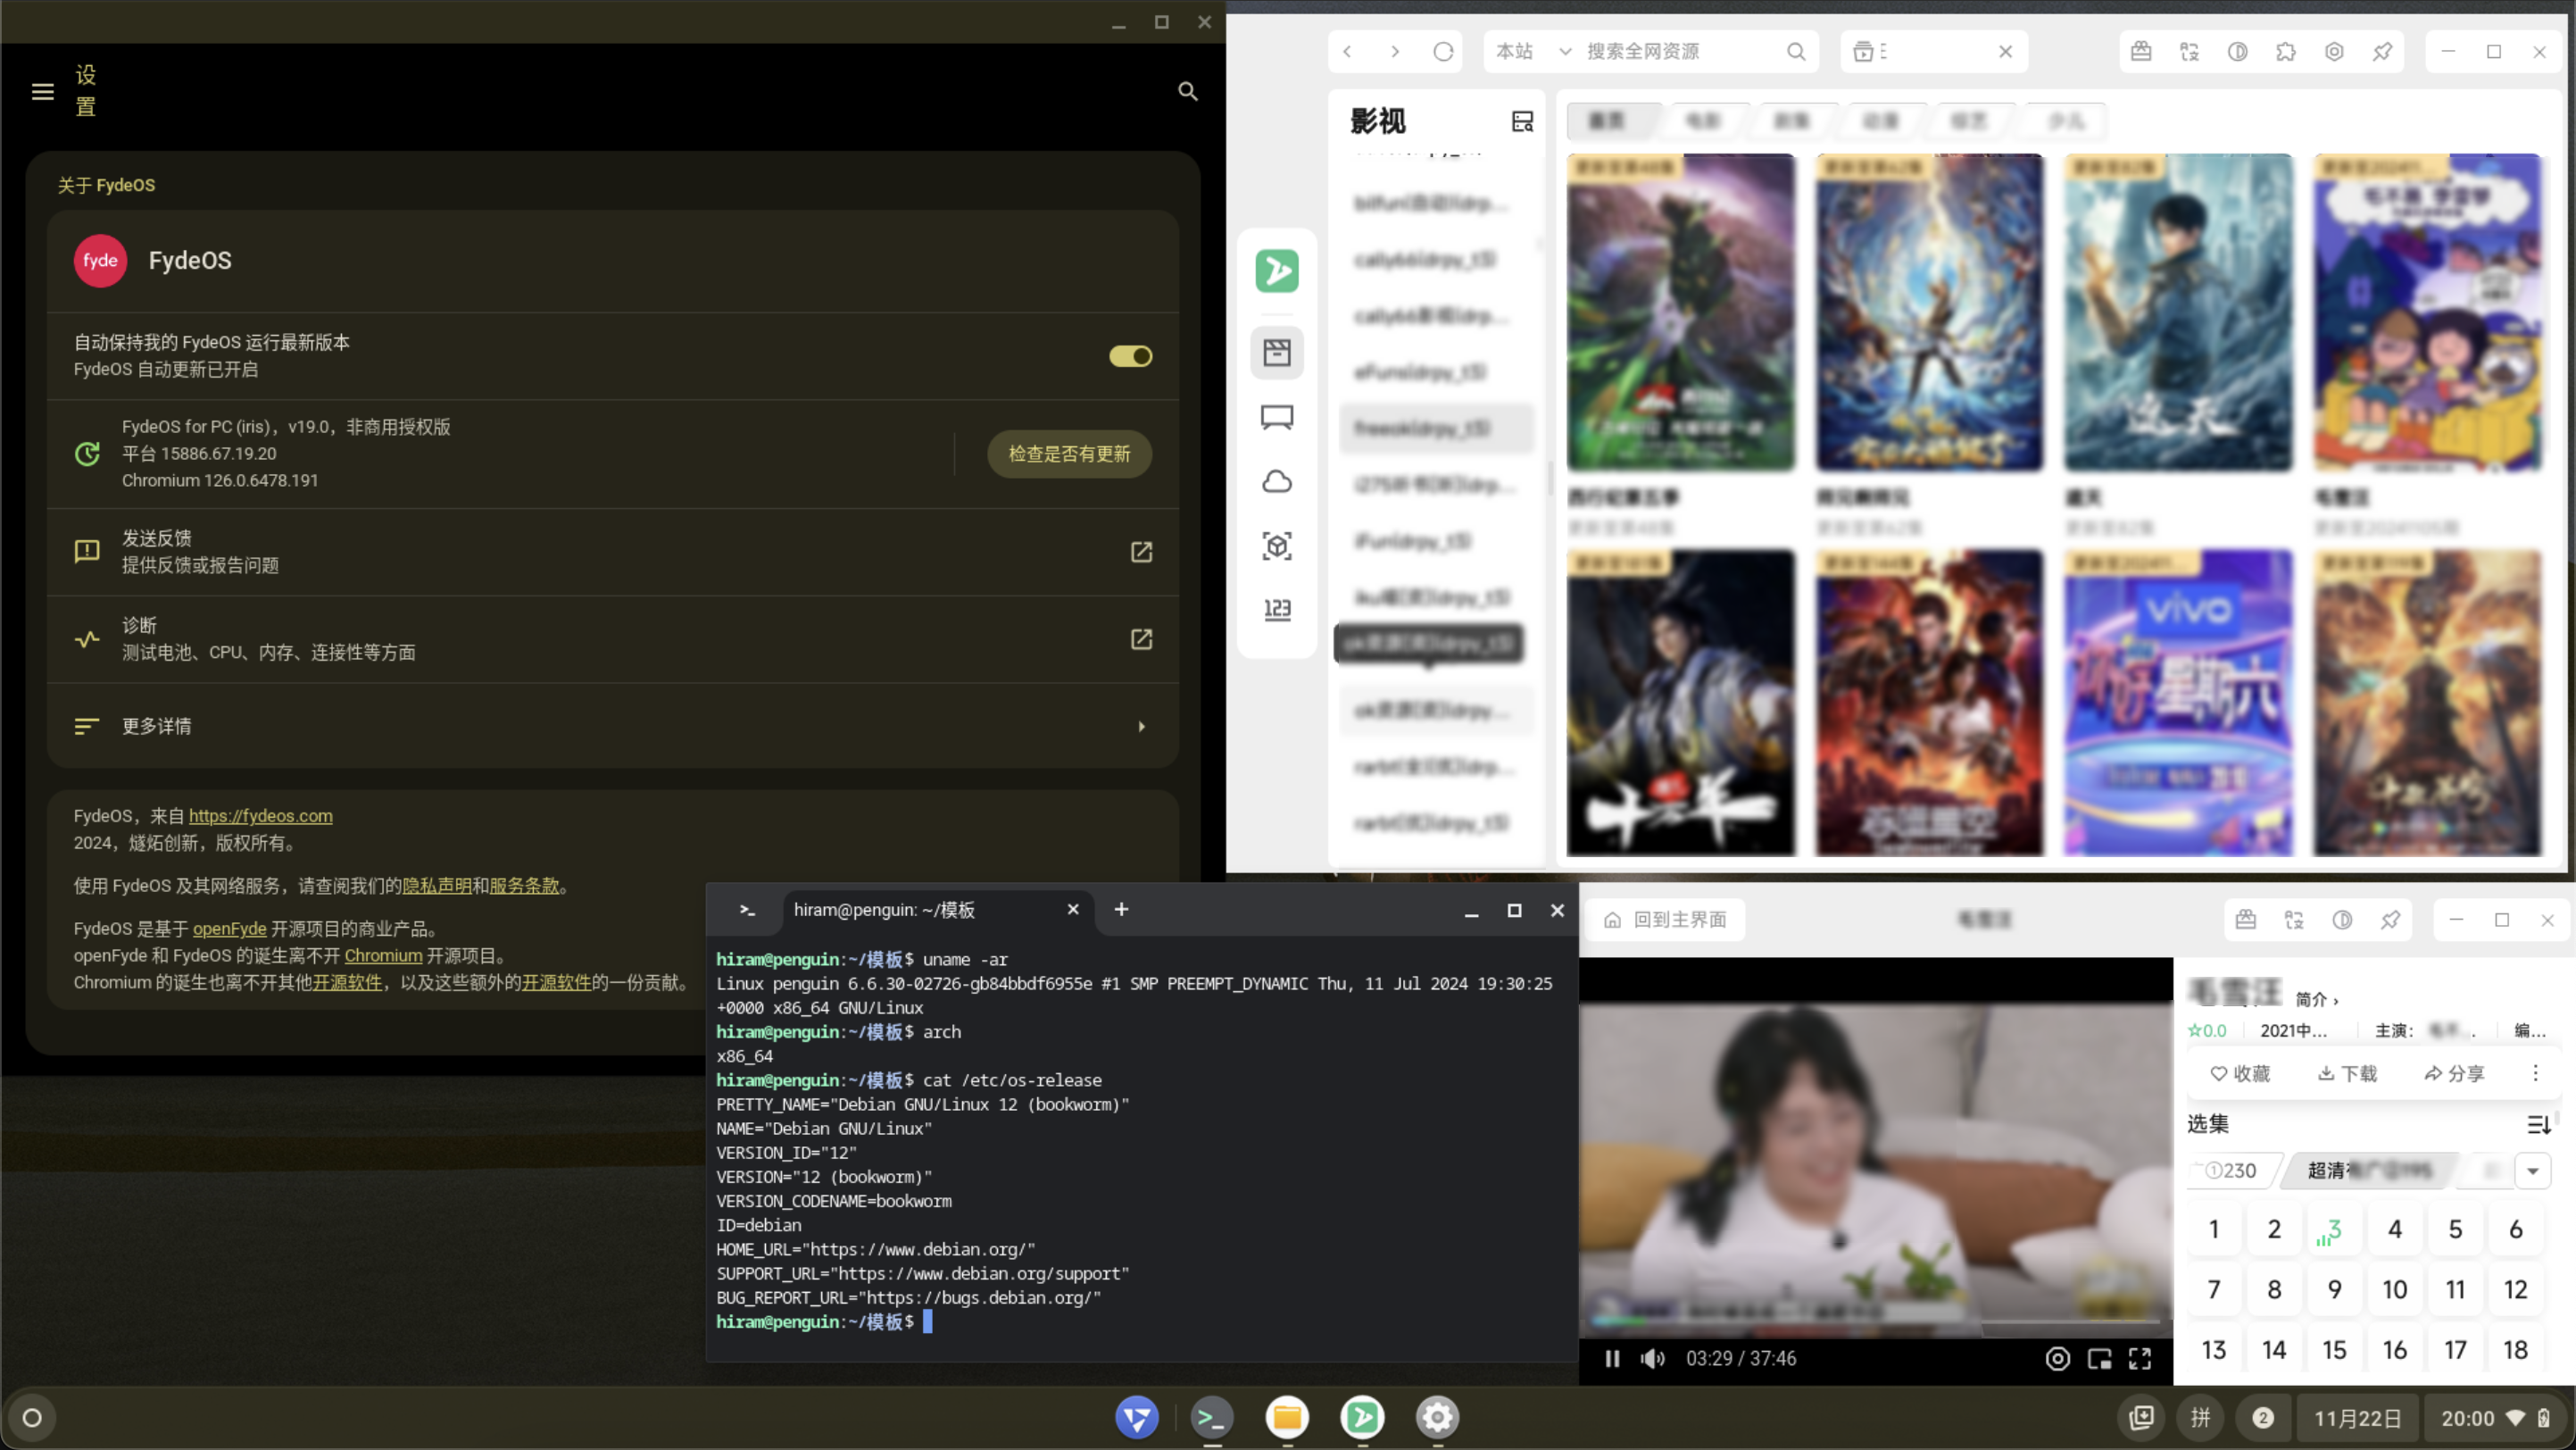
Task: Open a new terminal tab
Action: [1121, 909]
